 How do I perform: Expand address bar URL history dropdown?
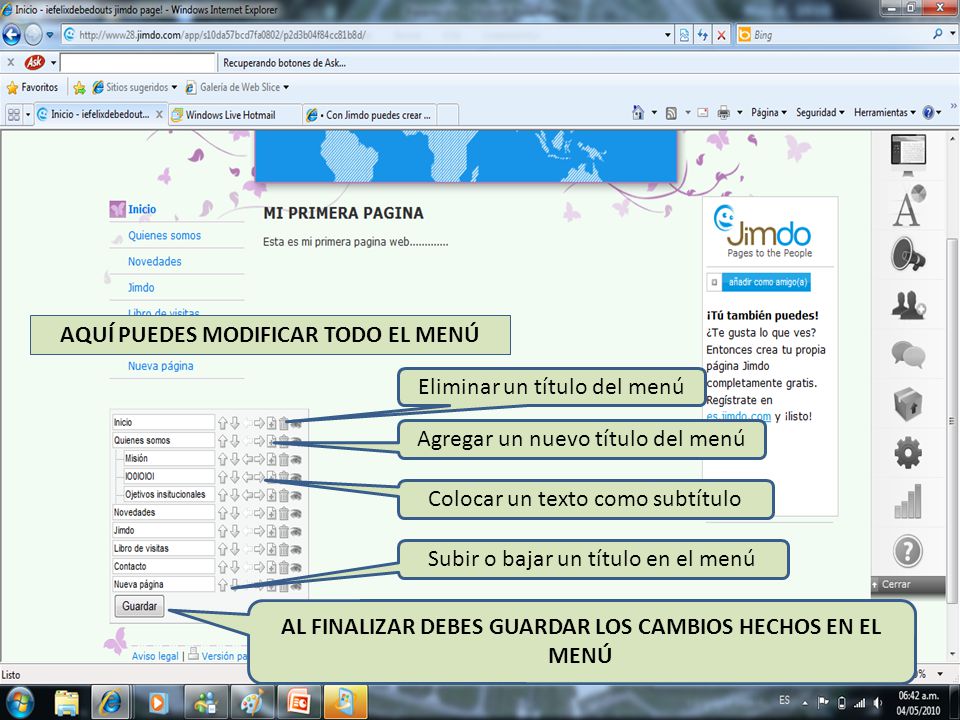668,35
